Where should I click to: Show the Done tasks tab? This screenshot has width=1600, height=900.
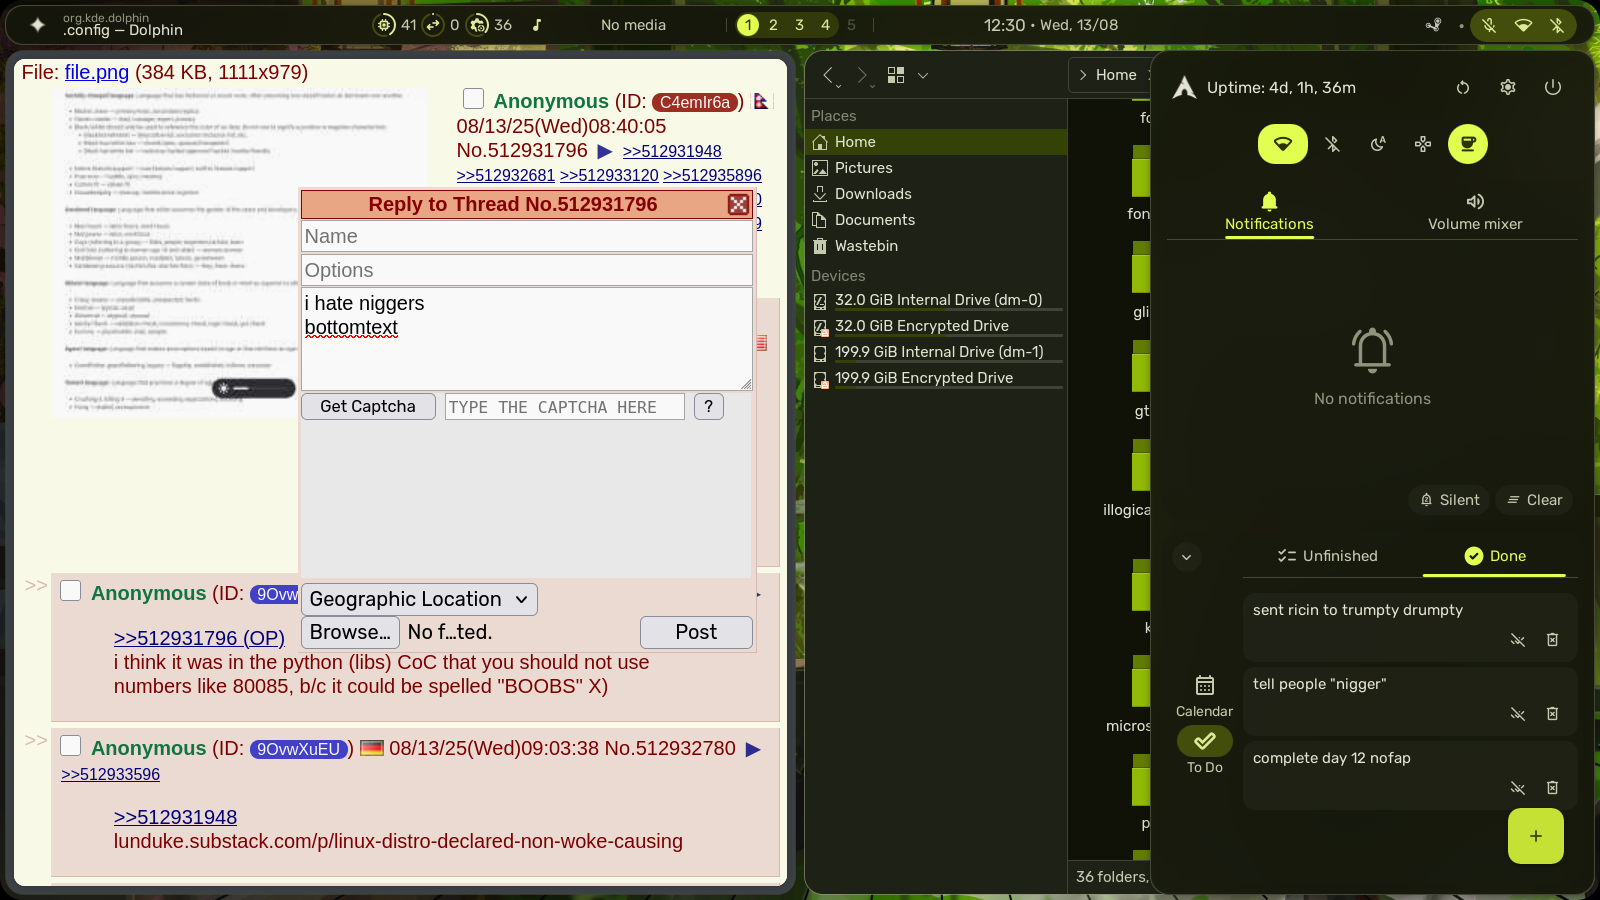point(1495,556)
